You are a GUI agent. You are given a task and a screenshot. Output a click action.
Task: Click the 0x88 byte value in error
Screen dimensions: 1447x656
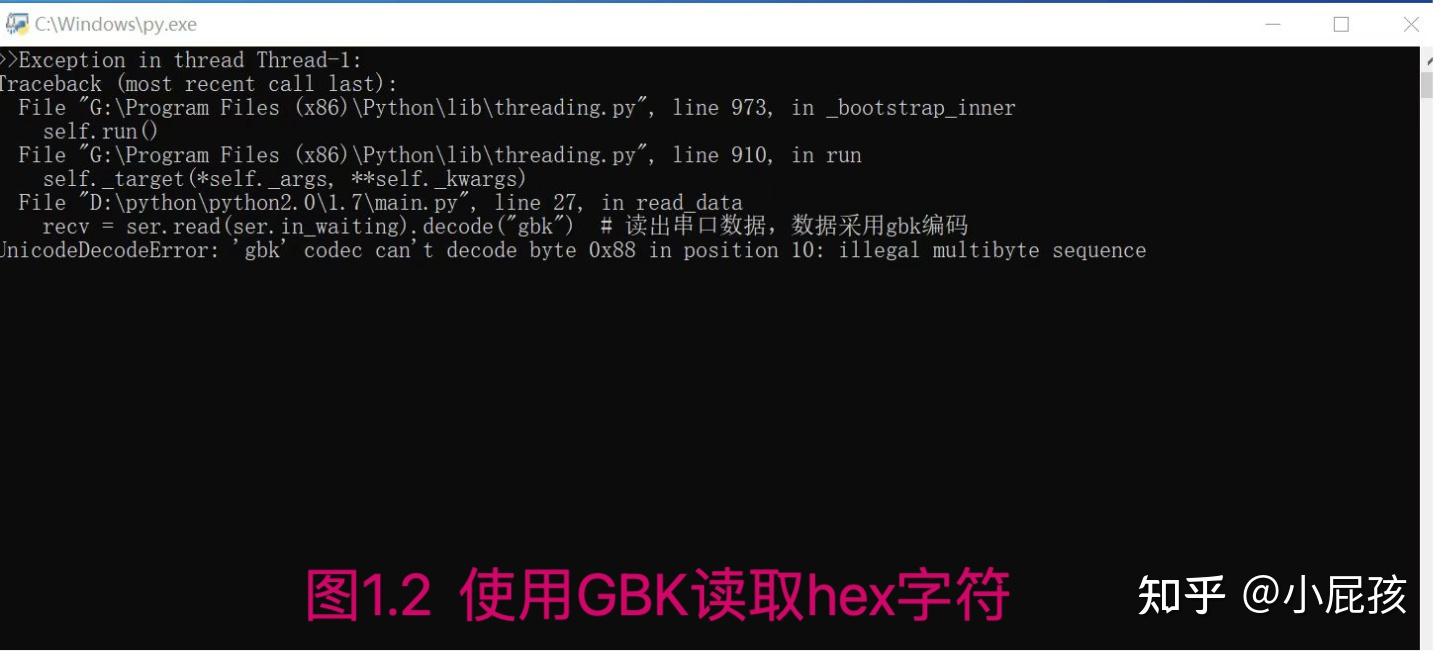(612, 250)
